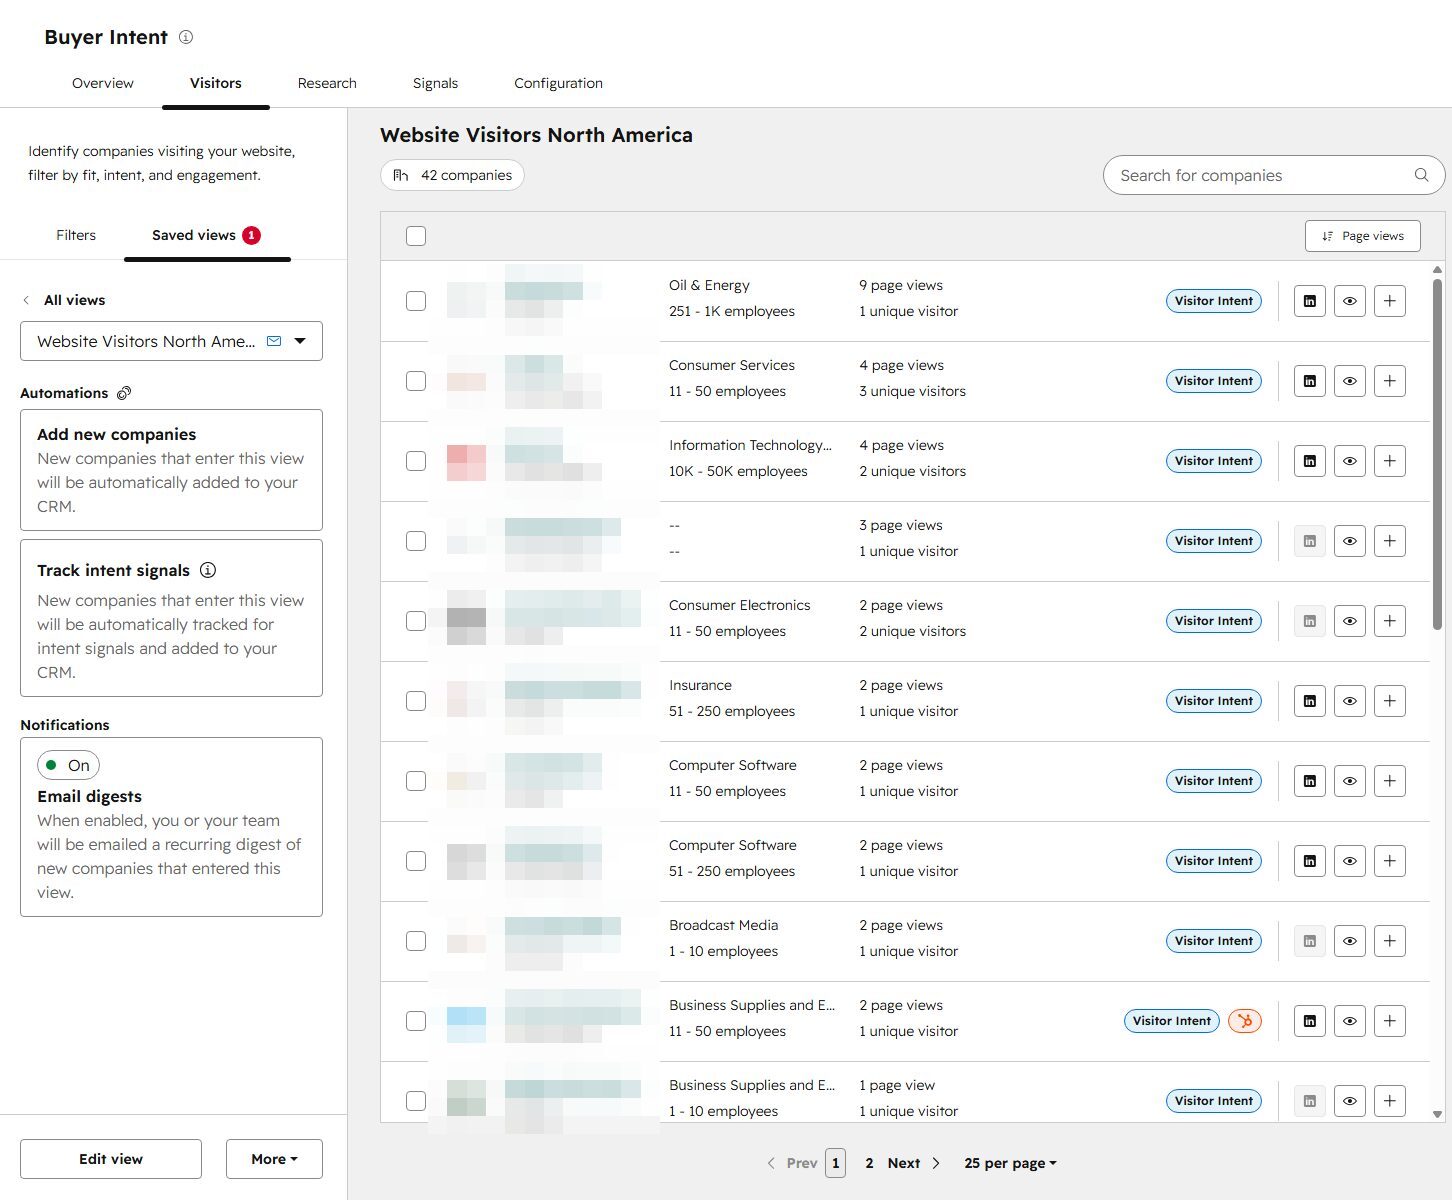
Task: Open the Saved views tab
Action: (207, 235)
